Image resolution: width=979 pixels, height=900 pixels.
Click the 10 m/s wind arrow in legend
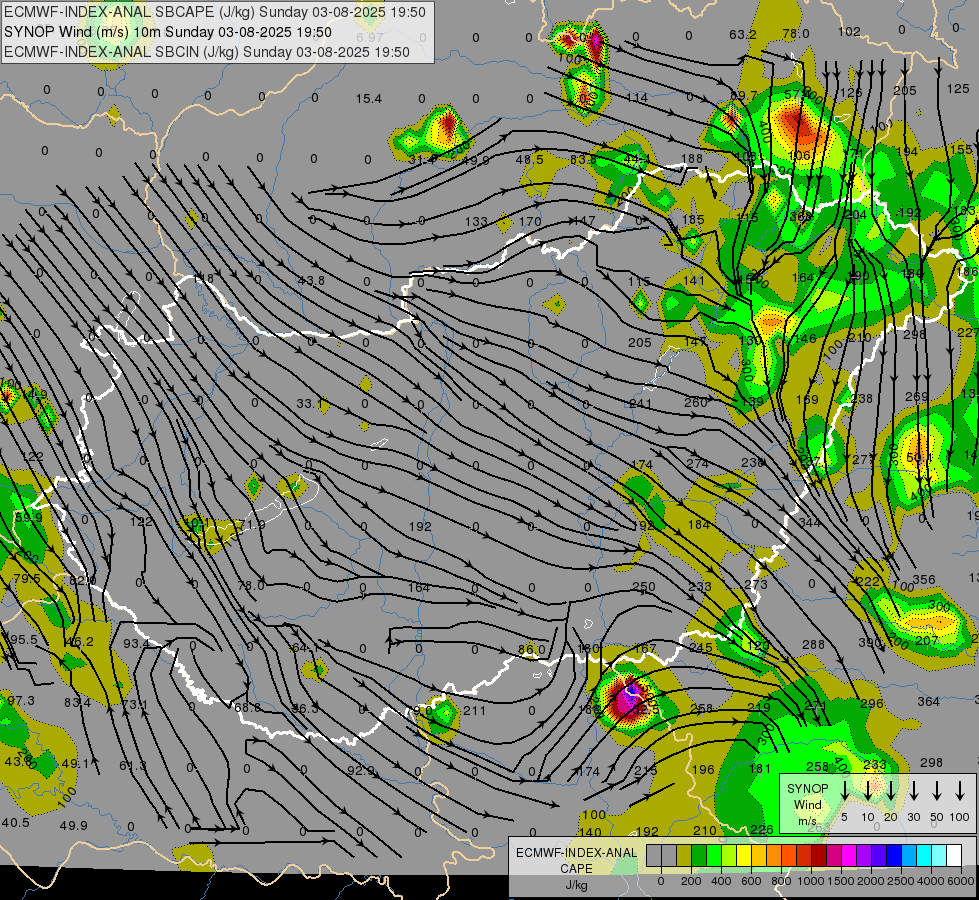[867, 790]
